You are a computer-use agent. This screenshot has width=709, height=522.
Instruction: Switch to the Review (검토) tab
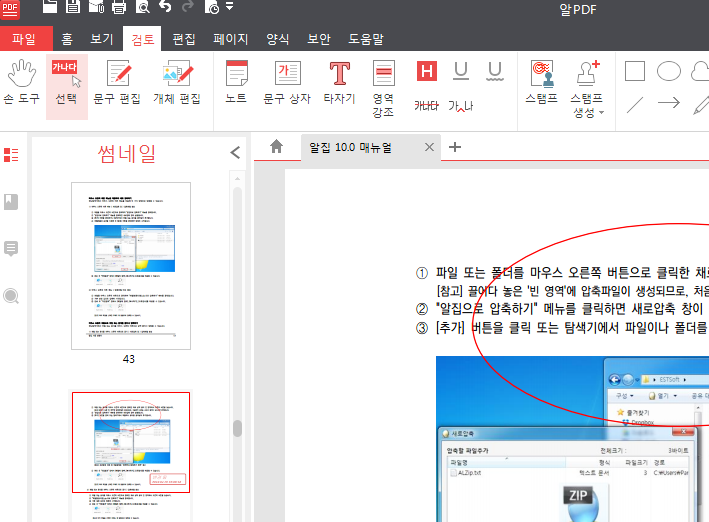[142, 39]
